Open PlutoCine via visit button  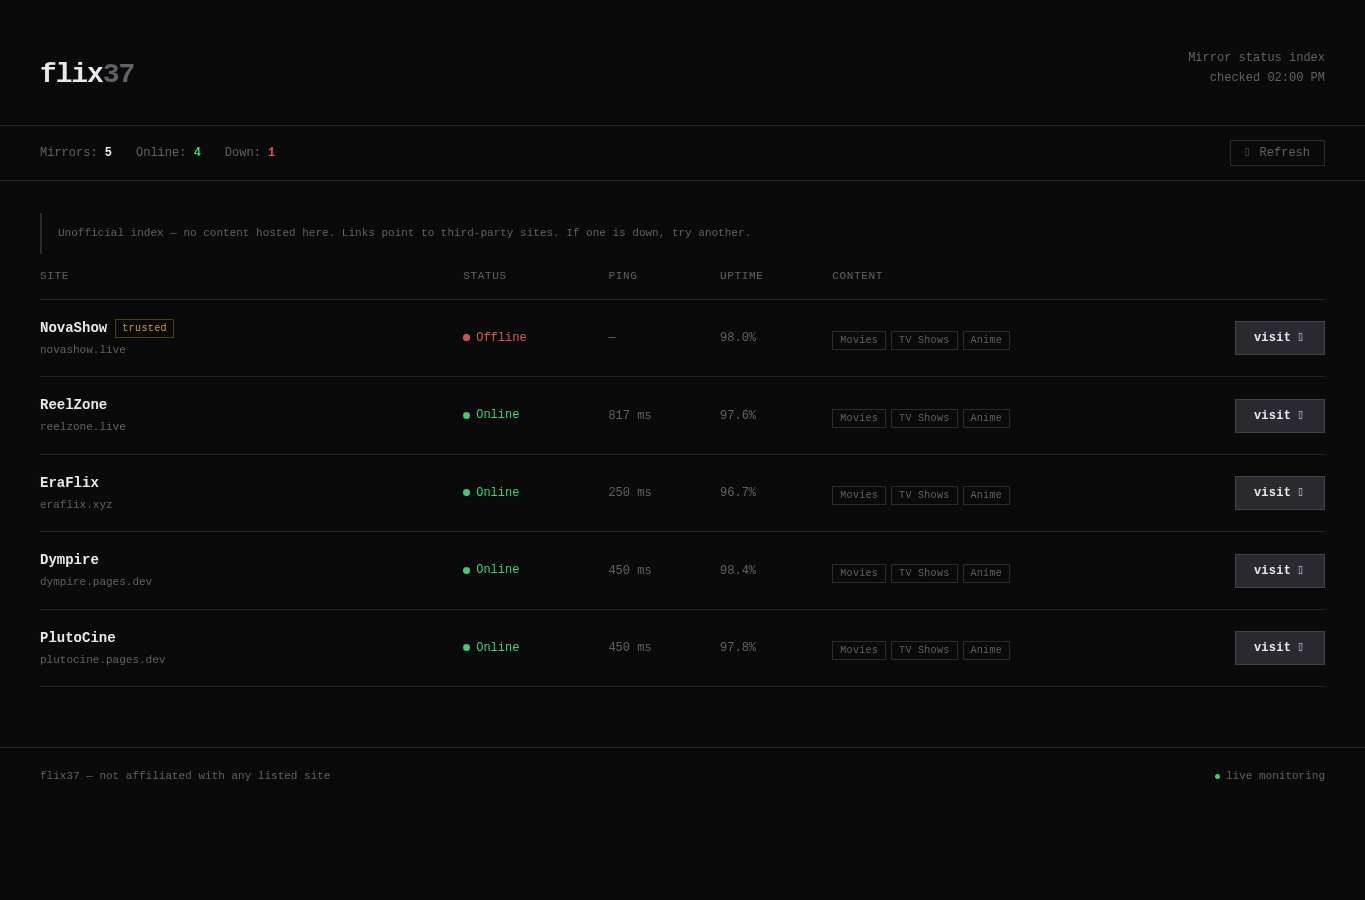coord(1279,648)
